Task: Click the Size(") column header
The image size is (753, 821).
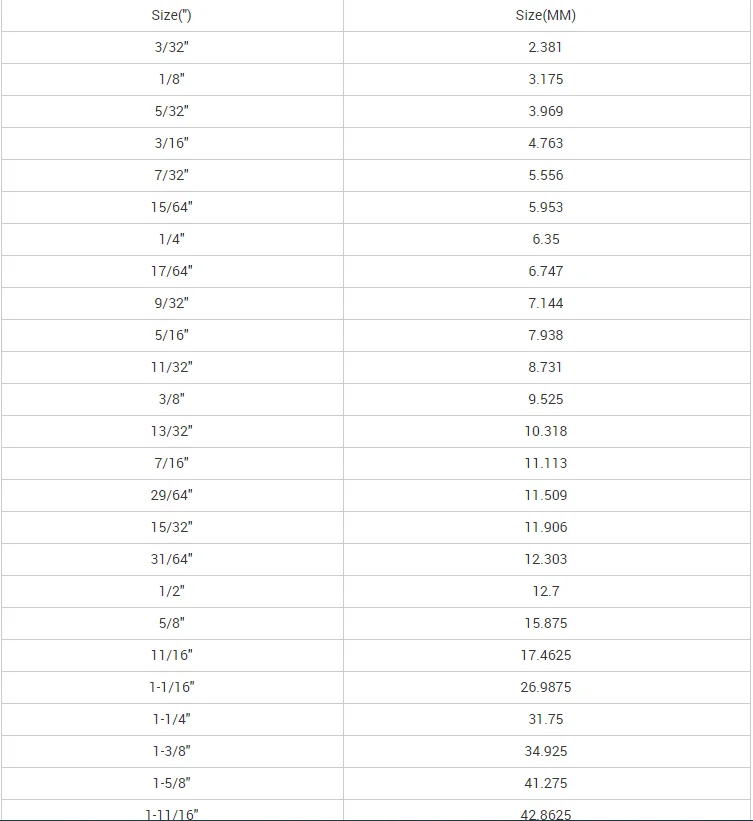Action: (x=171, y=15)
